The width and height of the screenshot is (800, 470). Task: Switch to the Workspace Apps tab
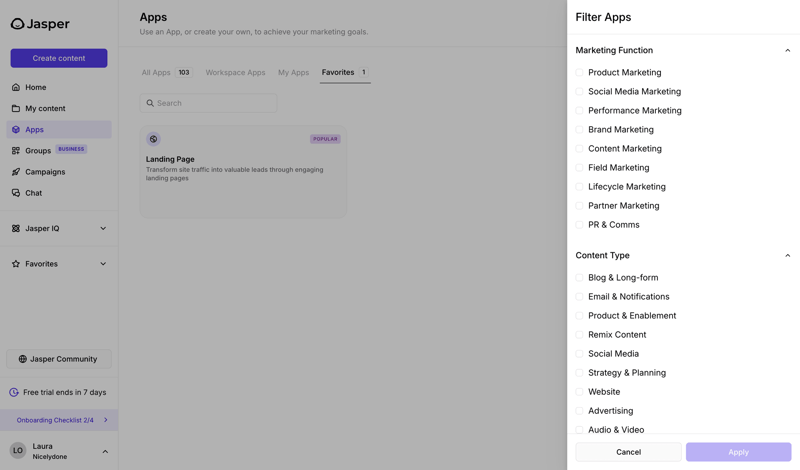pyautogui.click(x=235, y=72)
